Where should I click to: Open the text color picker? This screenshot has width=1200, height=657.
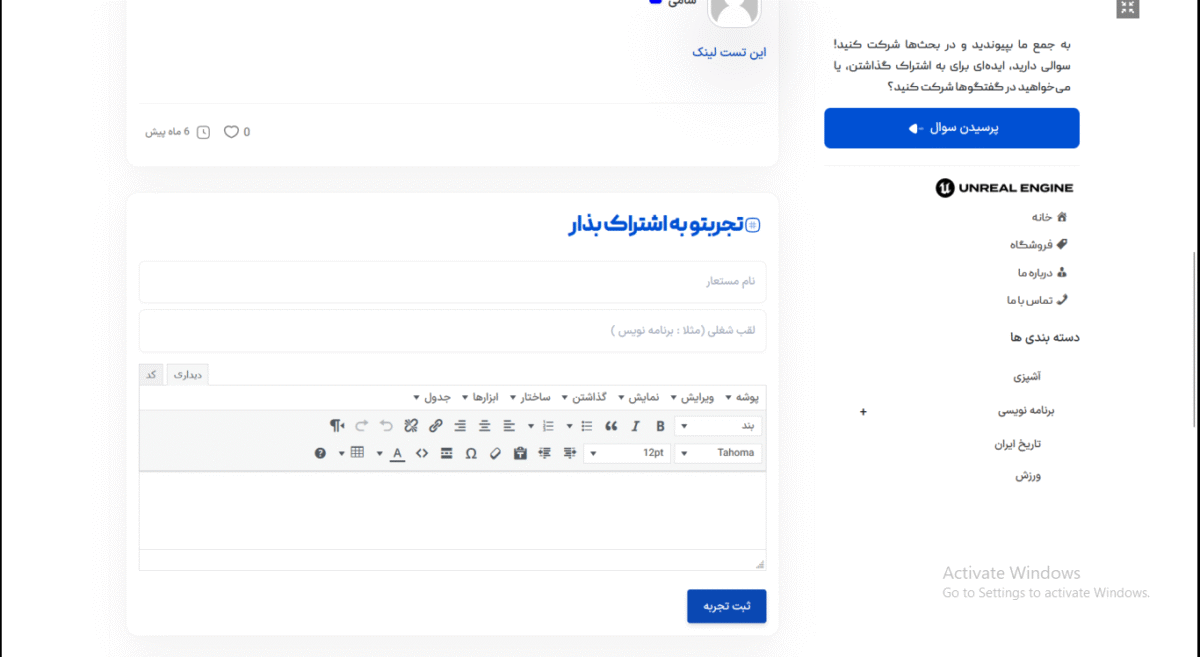[397, 453]
